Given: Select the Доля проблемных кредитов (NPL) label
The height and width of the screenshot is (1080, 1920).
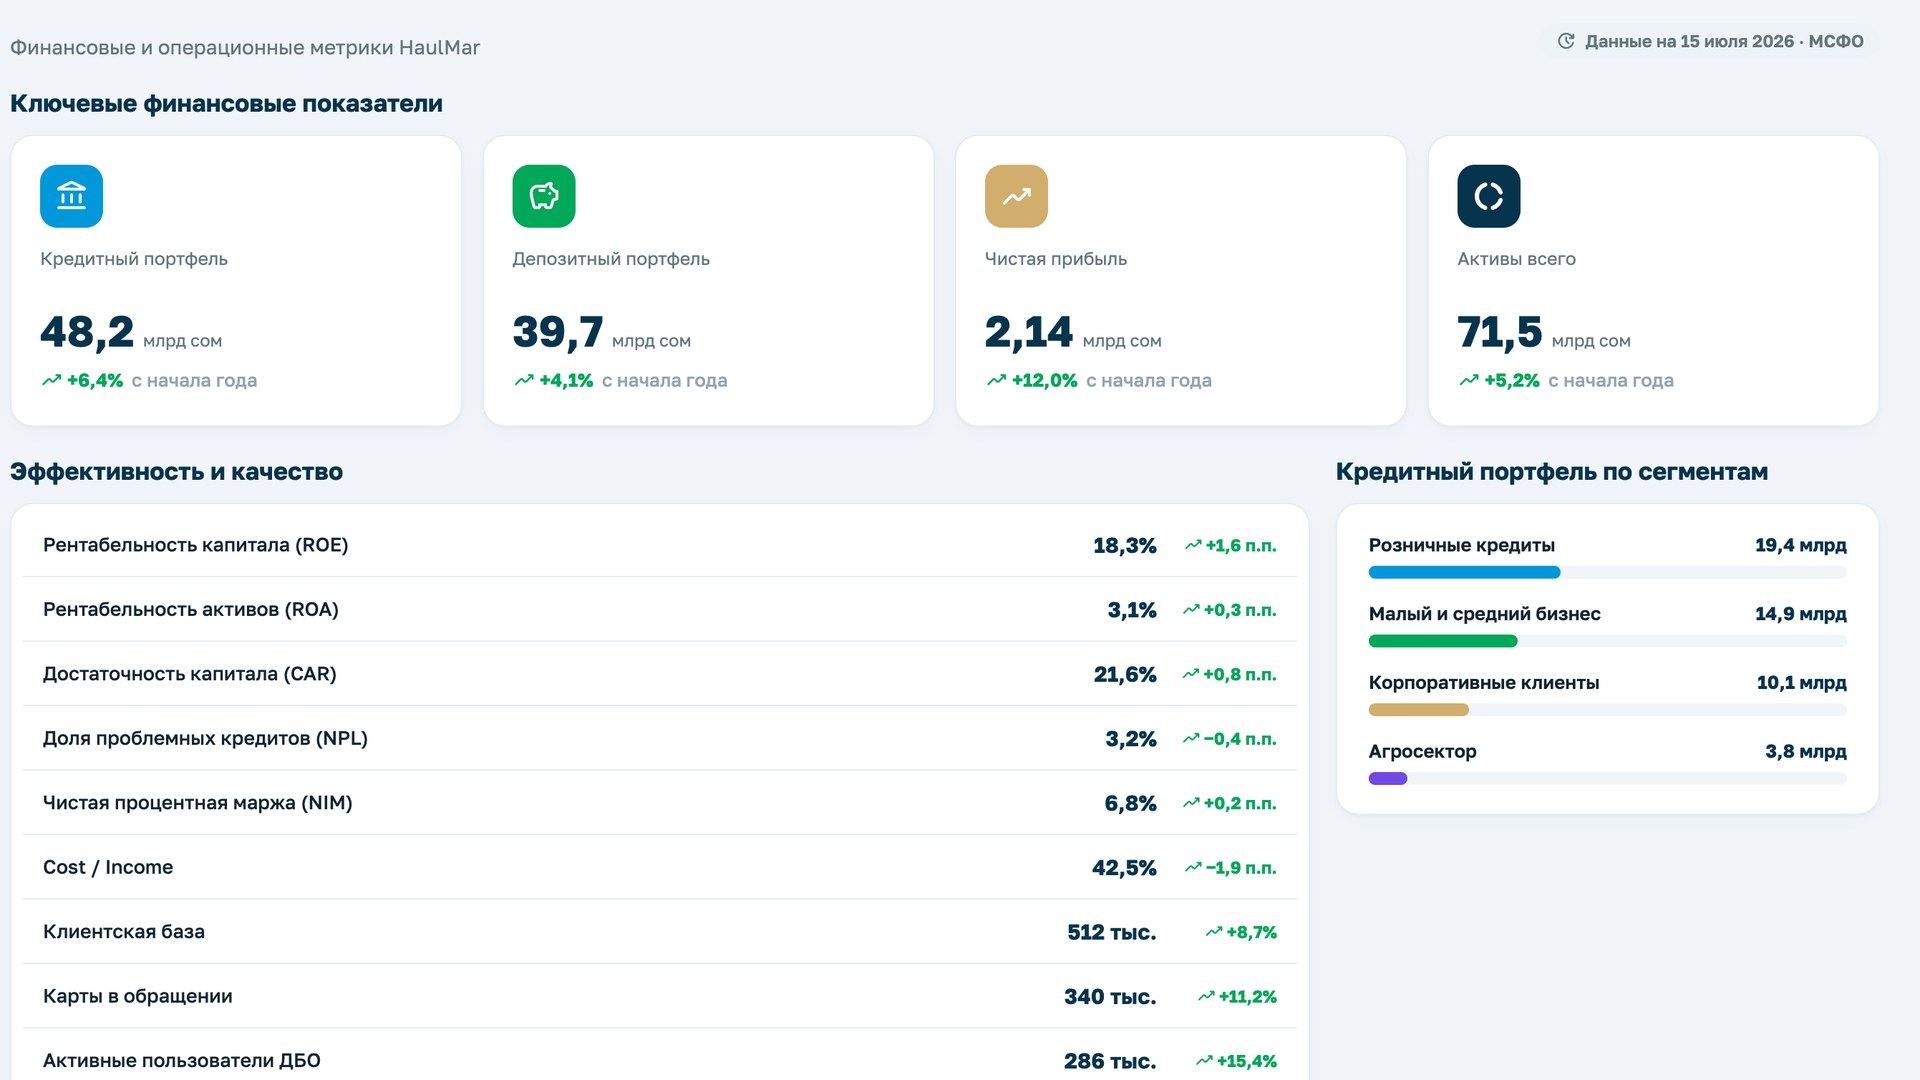Looking at the screenshot, I should (205, 739).
